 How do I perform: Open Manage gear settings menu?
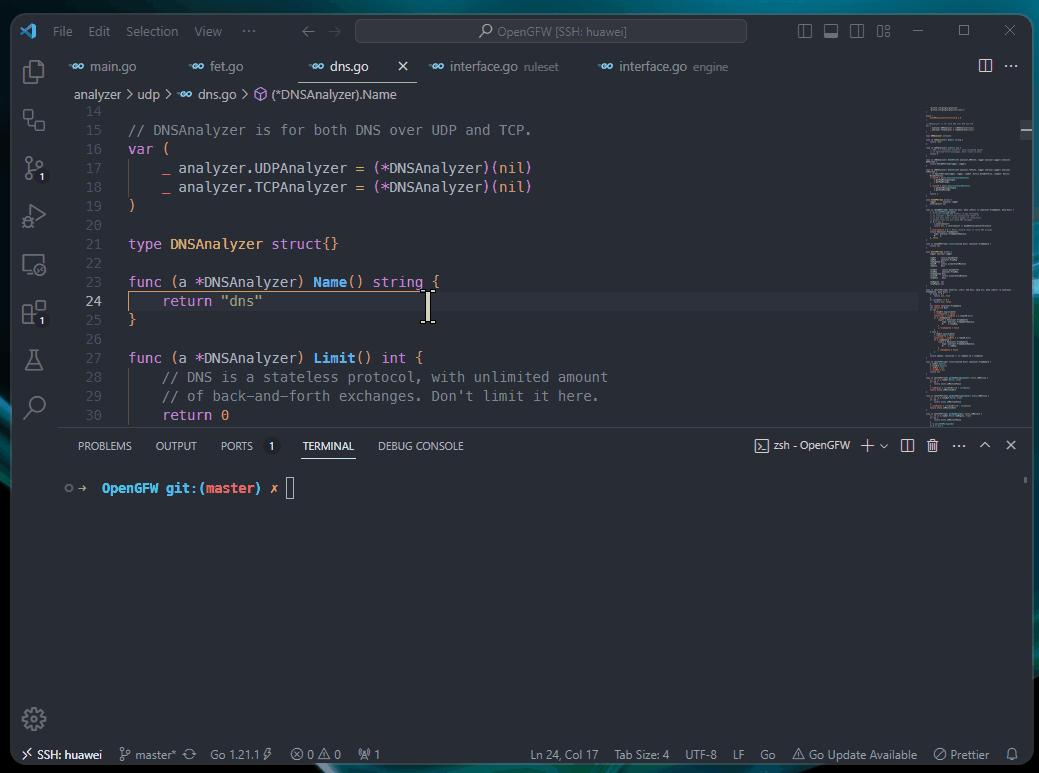[x=34, y=718]
